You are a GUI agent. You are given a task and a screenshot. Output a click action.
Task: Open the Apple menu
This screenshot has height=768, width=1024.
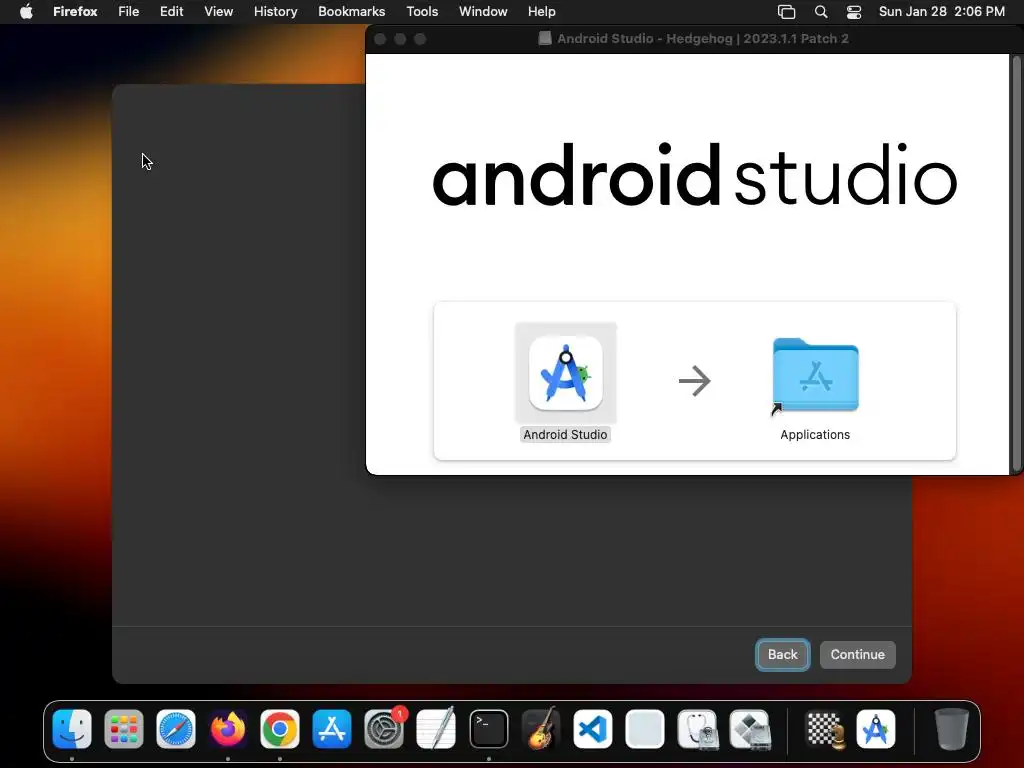(26, 12)
